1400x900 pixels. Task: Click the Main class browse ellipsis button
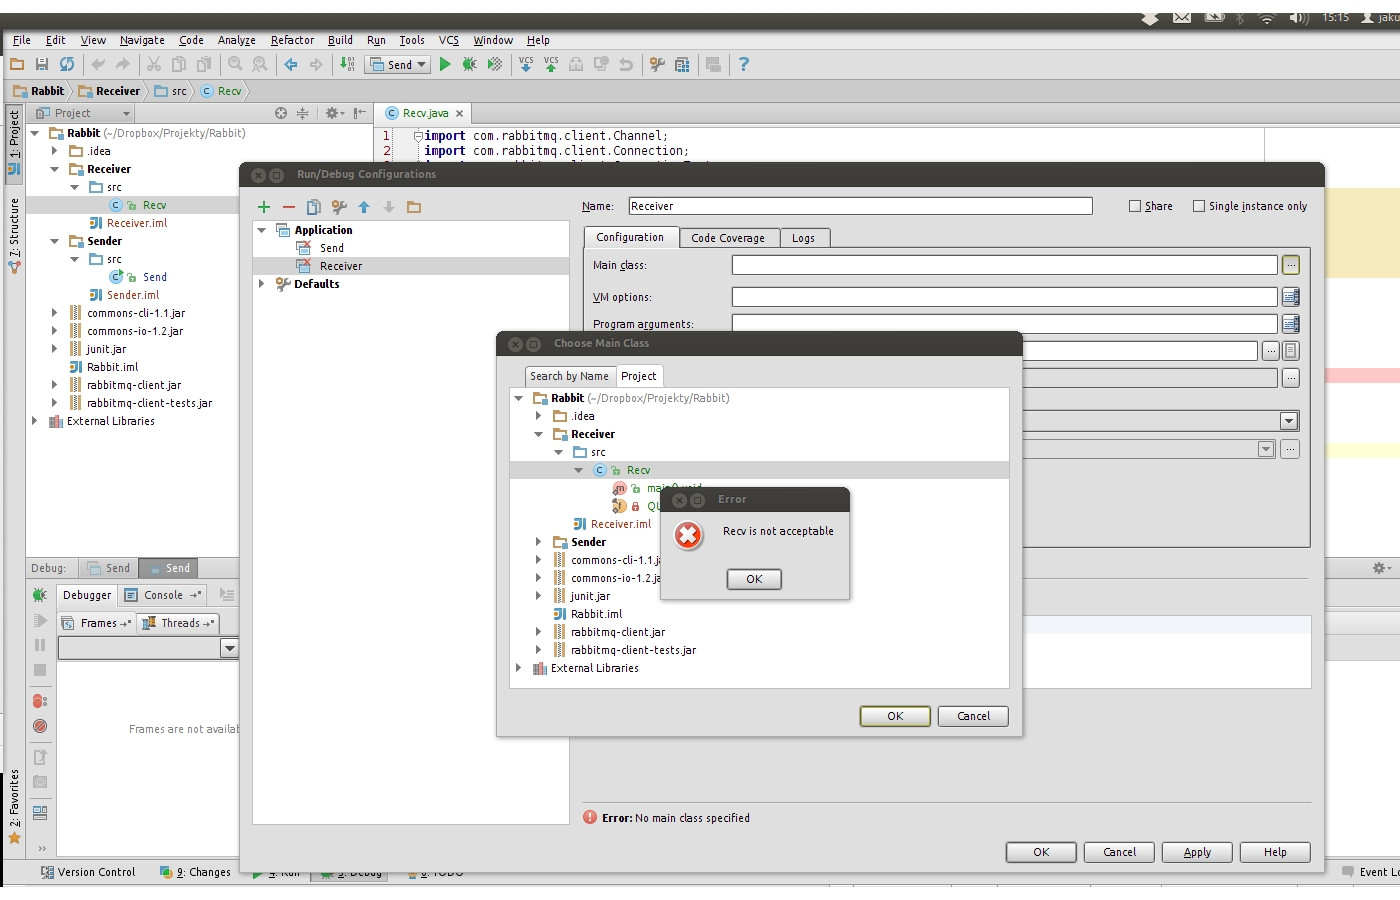[1291, 265]
